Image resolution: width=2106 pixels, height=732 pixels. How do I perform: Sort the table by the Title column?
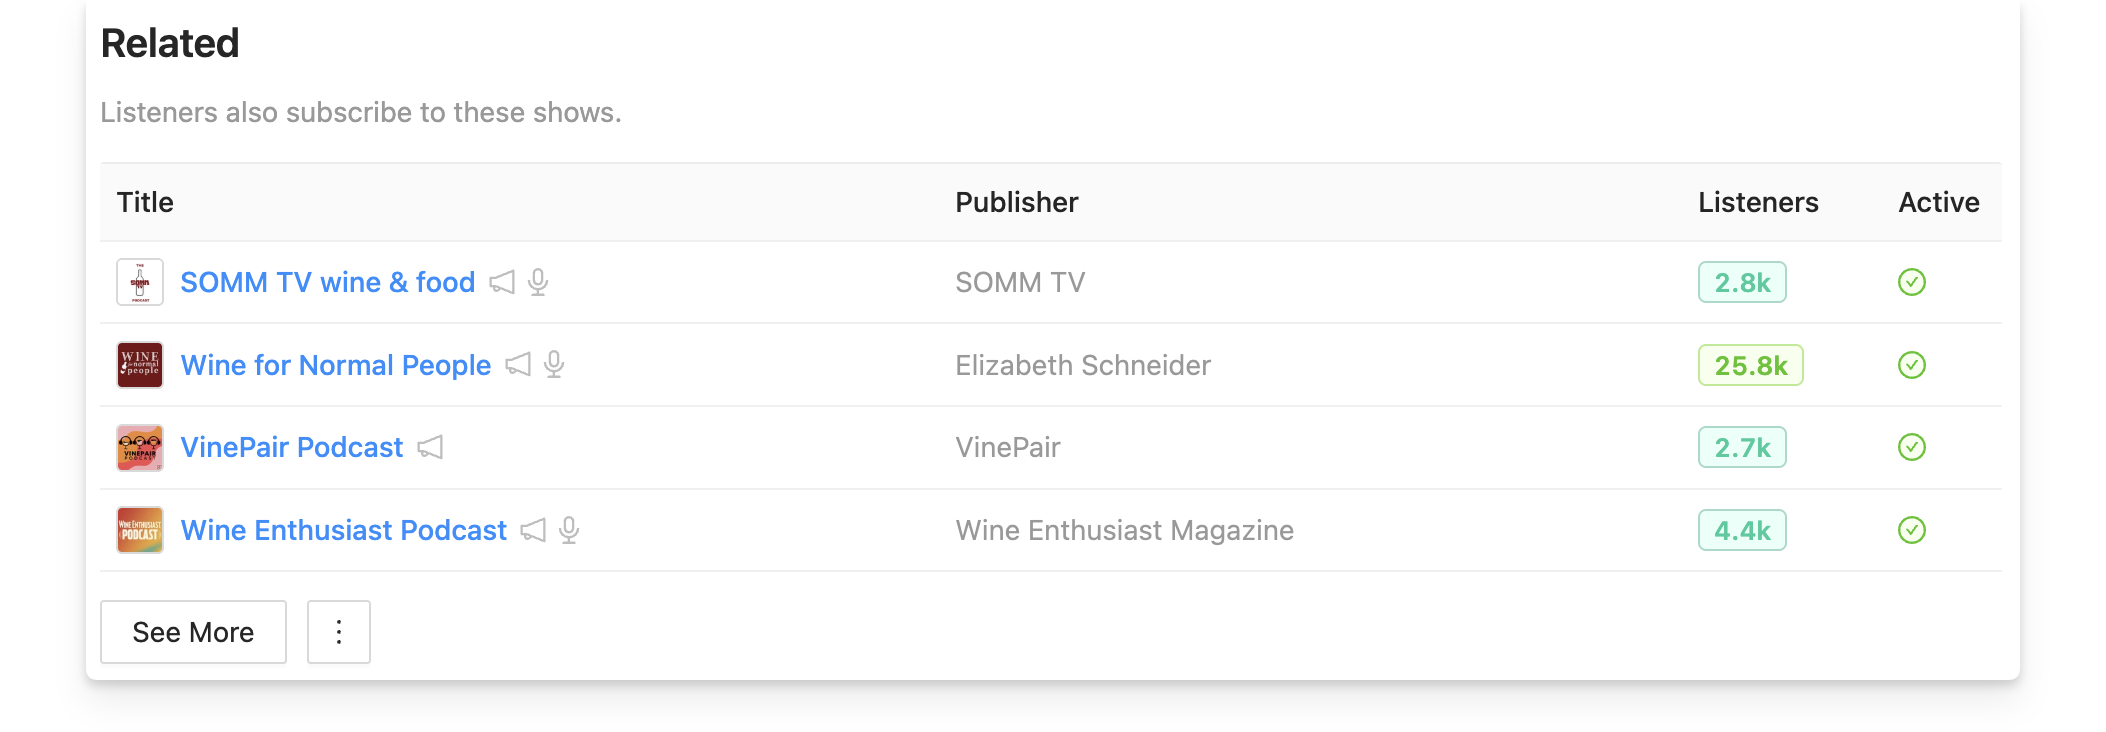pyautogui.click(x=146, y=202)
